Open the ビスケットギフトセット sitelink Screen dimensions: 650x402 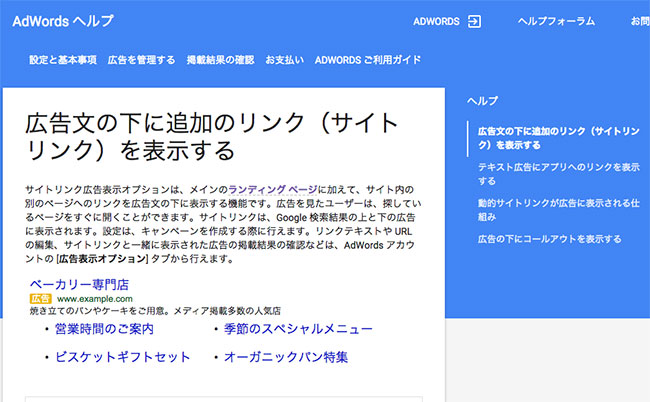tap(123, 357)
